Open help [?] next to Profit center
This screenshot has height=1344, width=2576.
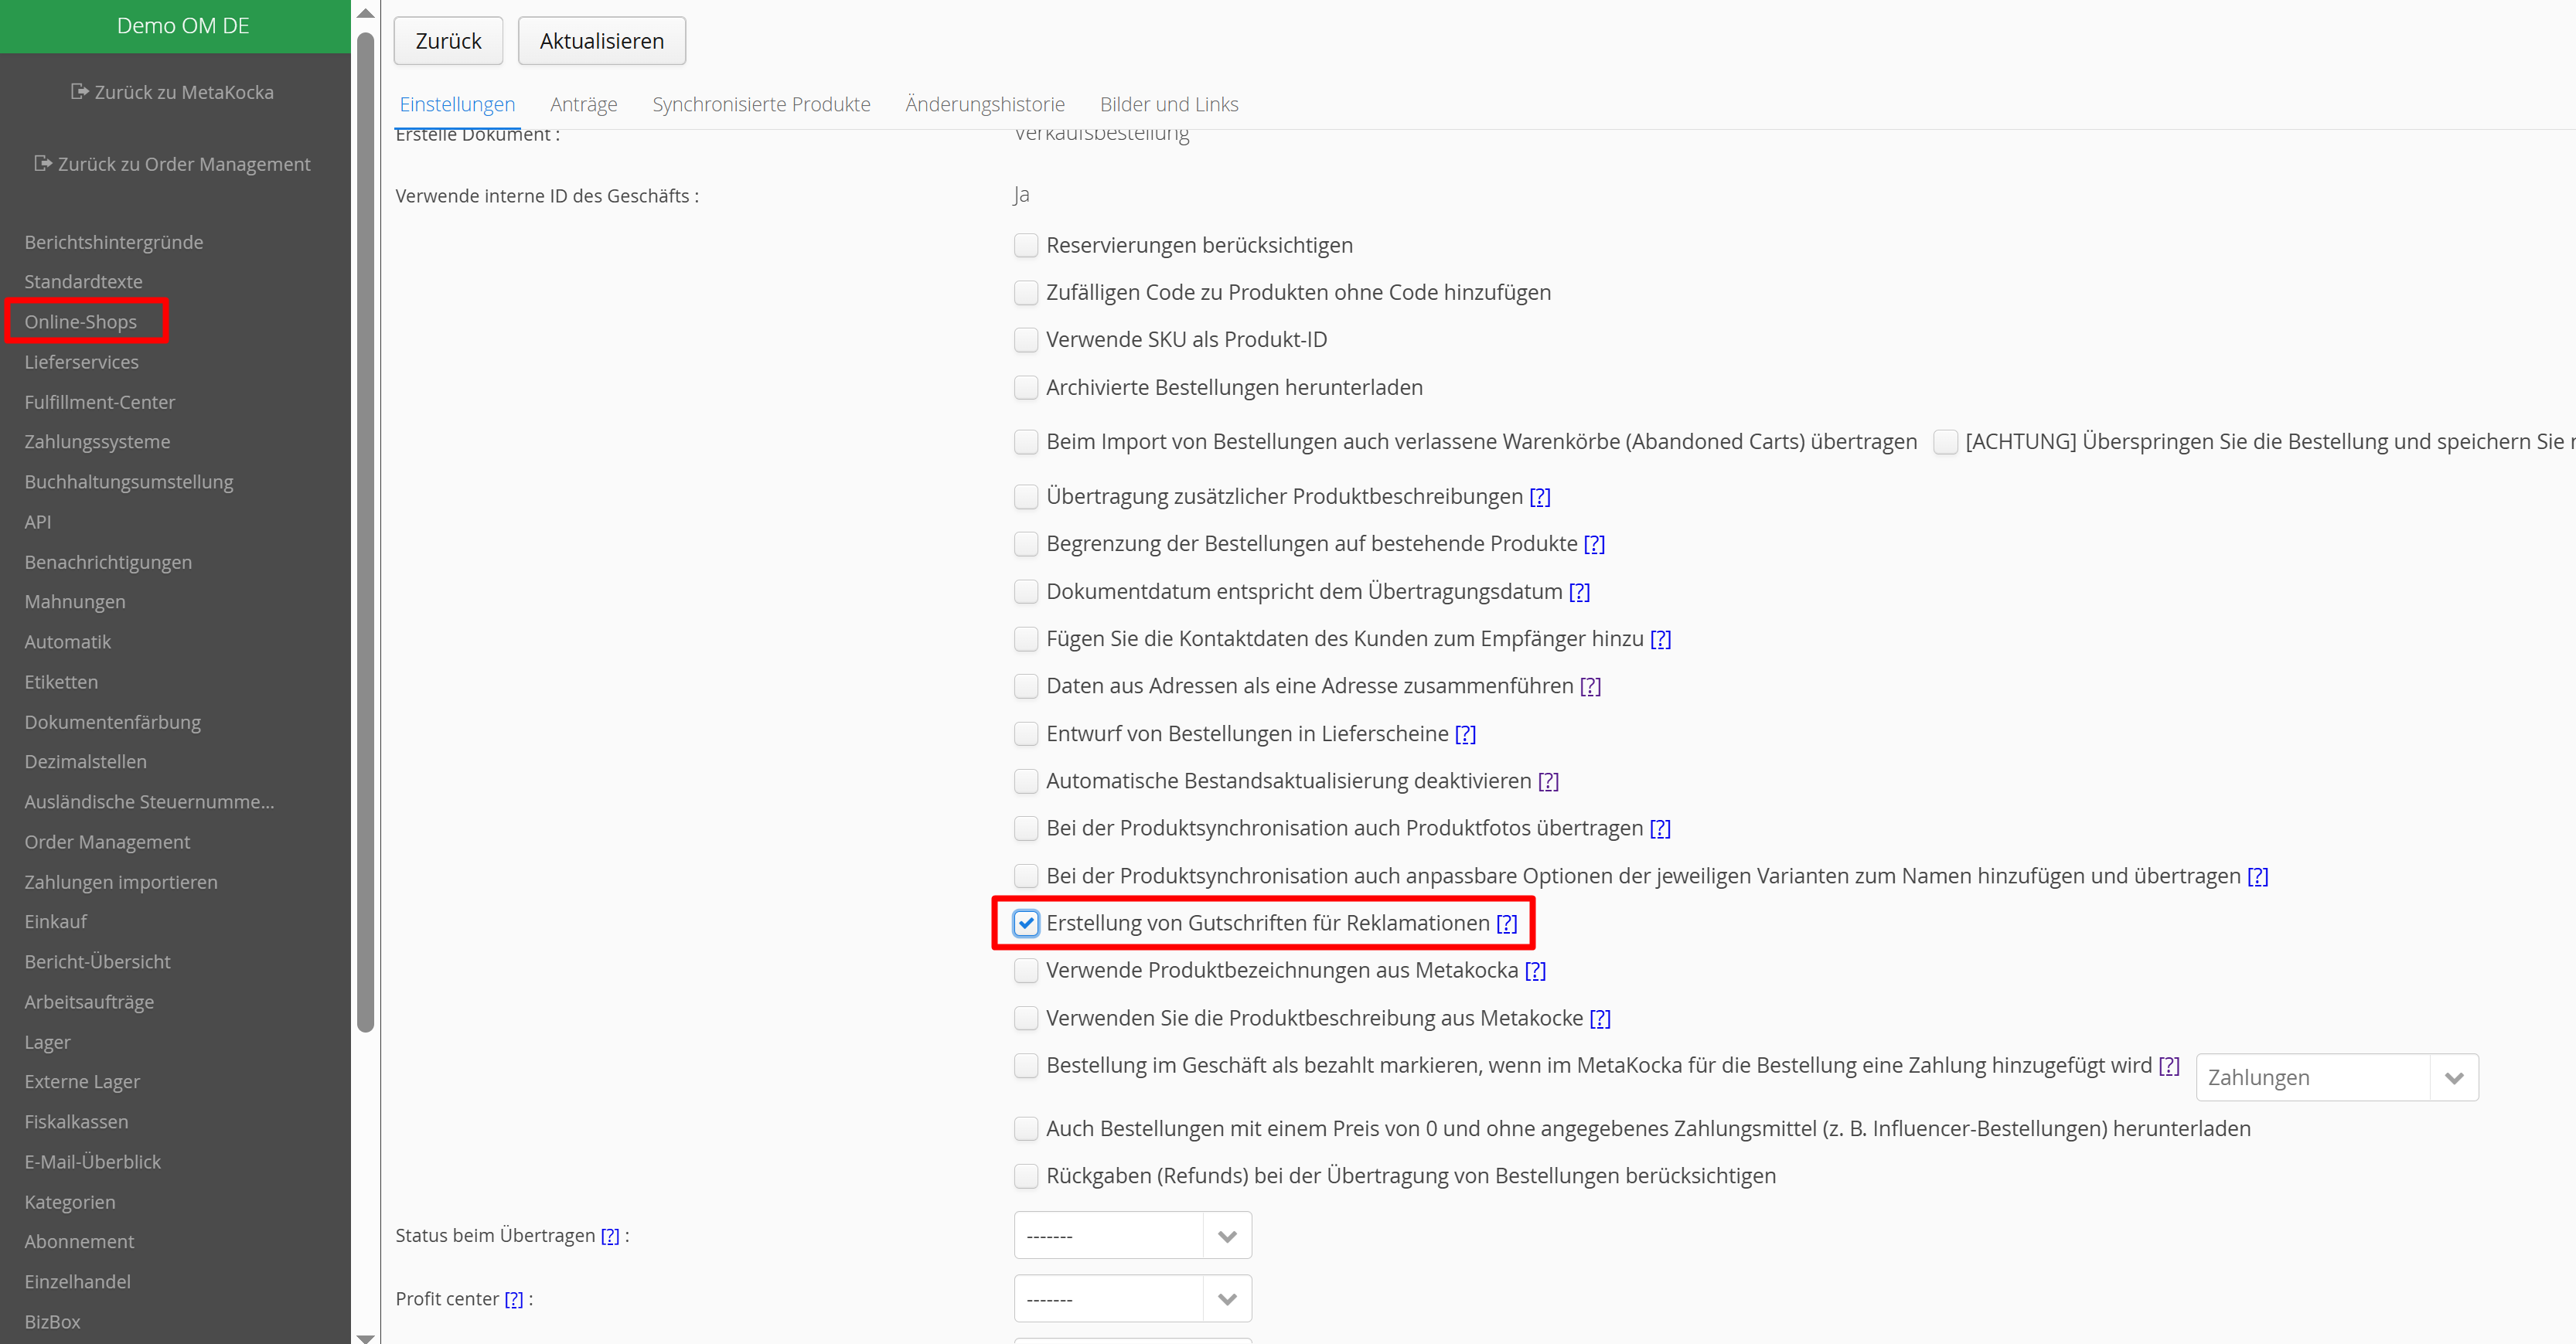(x=513, y=1299)
